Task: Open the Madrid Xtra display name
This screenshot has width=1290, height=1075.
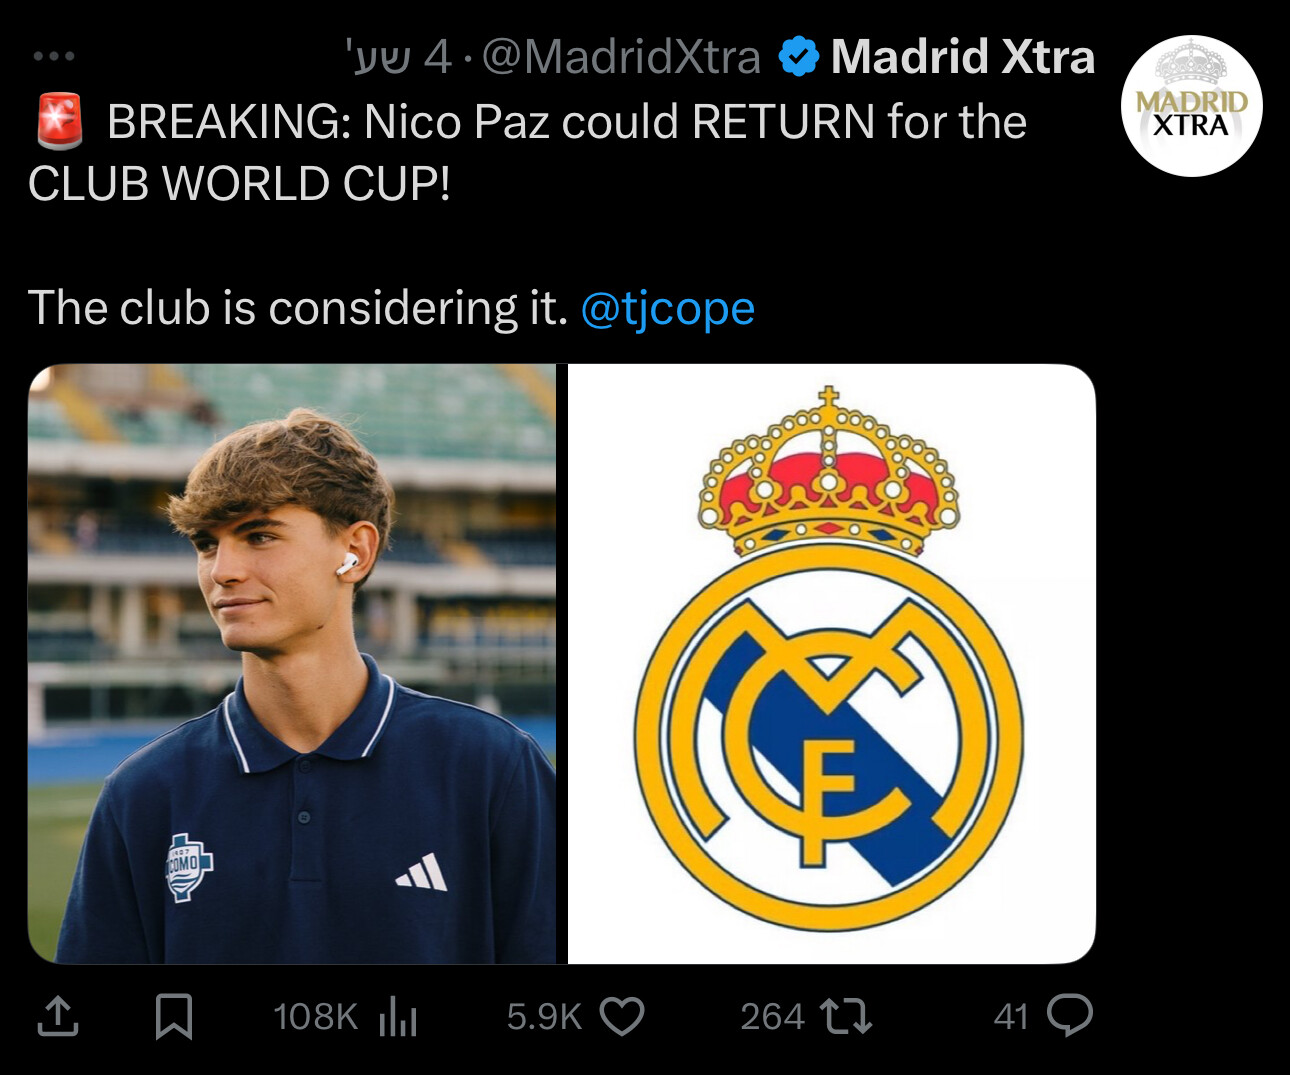Action: click(962, 57)
